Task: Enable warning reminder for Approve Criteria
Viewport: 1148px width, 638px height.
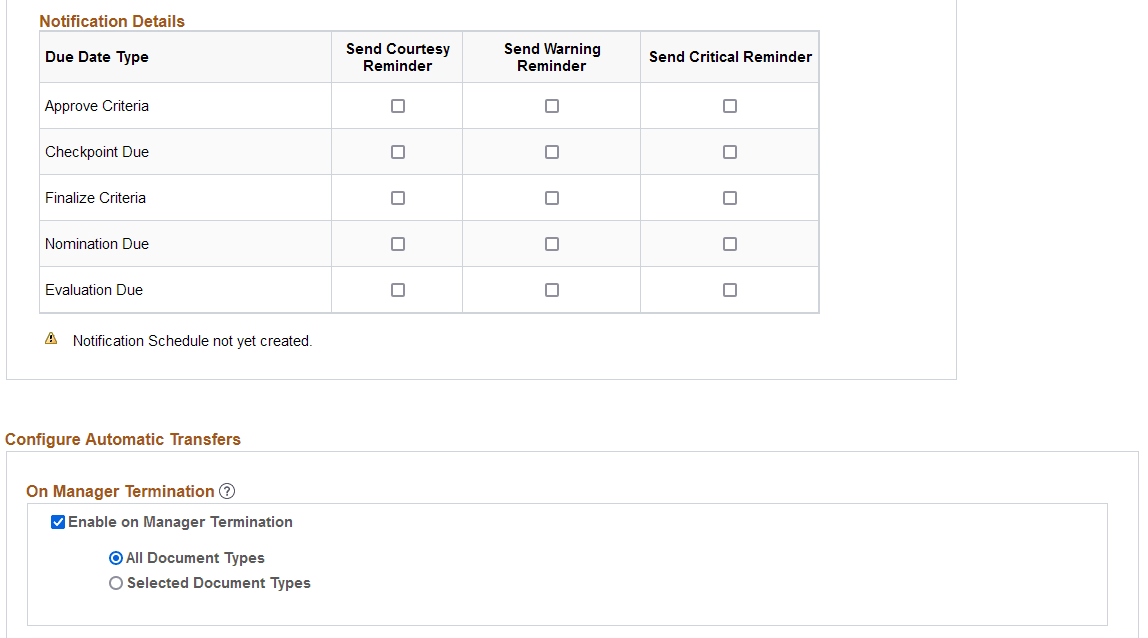Action: tap(552, 106)
